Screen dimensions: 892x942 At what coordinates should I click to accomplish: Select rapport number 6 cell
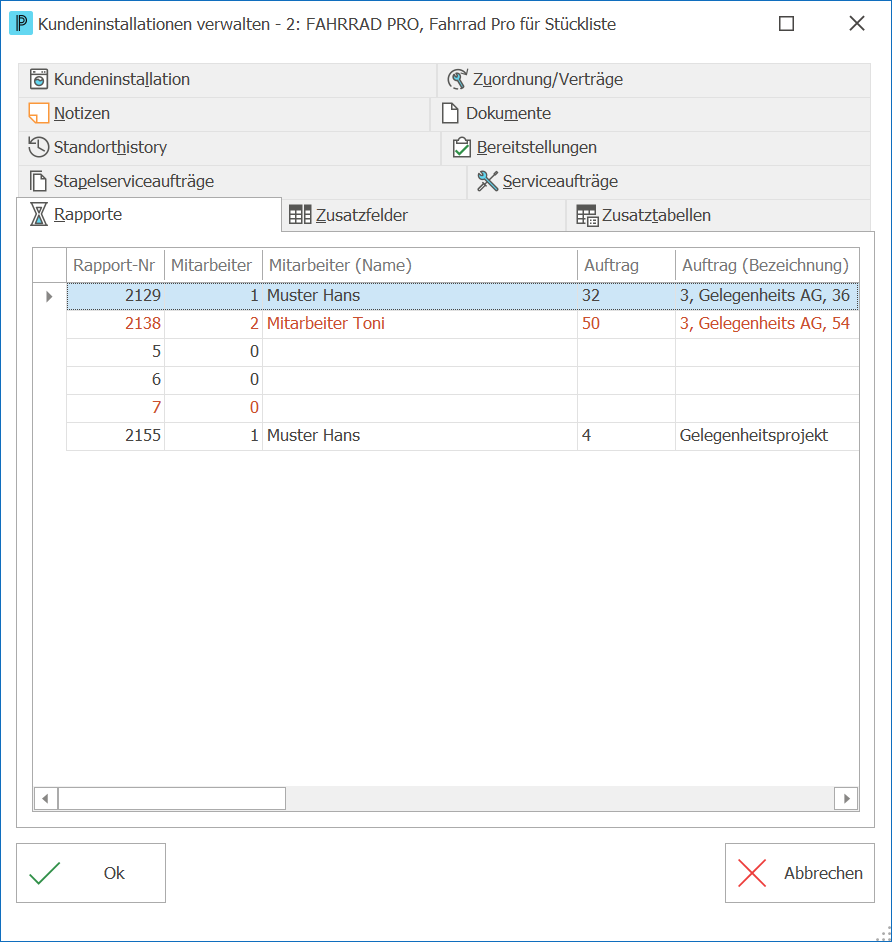[115, 380]
